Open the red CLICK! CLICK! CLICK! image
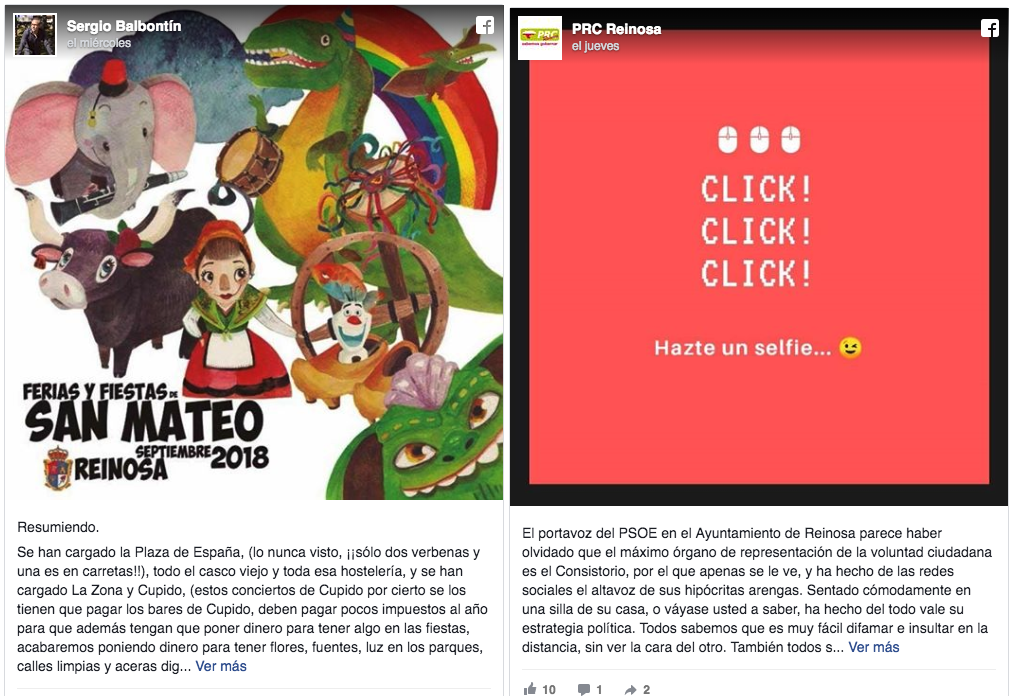This screenshot has width=1016, height=696. pyautogui.click(x=759, y=257)
